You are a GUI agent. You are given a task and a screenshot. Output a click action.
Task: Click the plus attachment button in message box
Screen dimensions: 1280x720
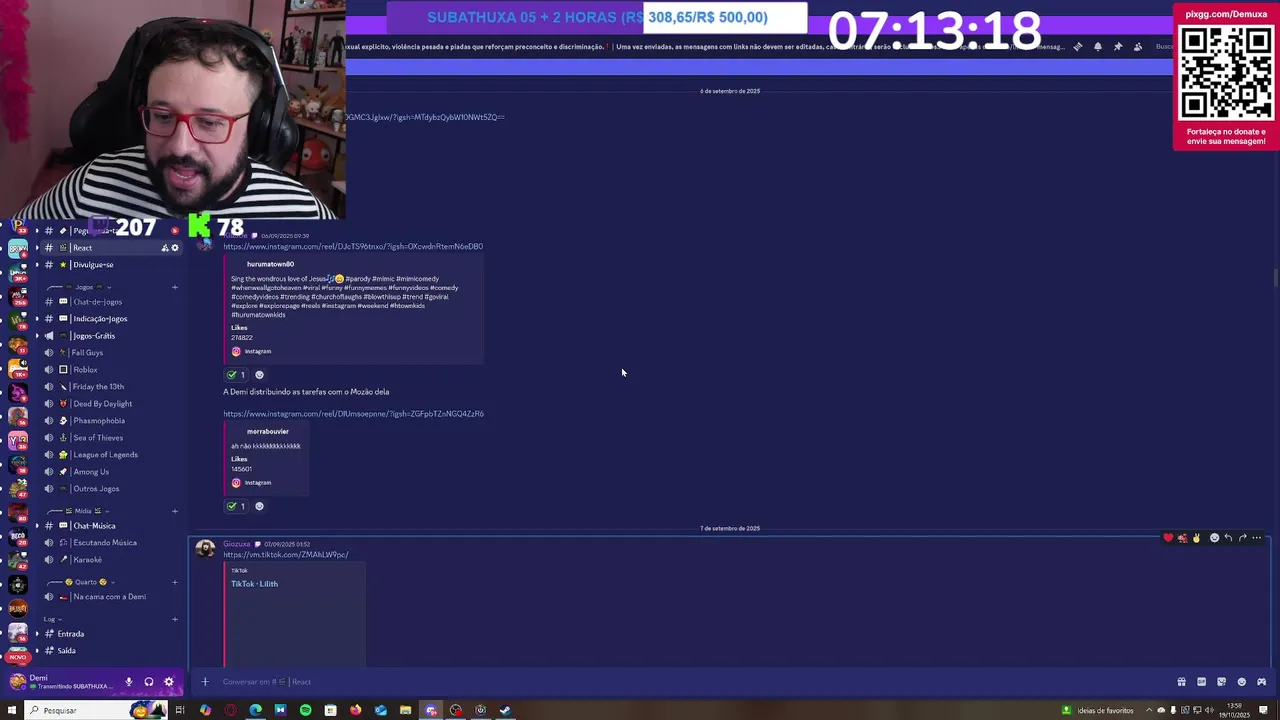click(205, 682)
